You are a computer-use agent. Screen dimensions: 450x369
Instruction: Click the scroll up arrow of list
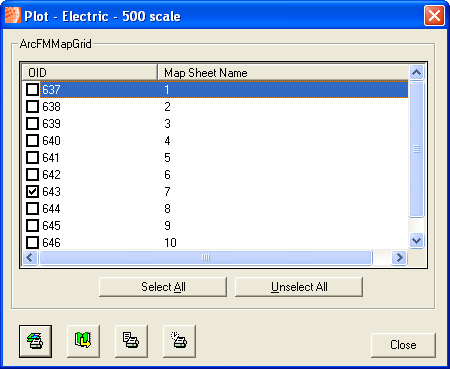(x=416, y=72)
